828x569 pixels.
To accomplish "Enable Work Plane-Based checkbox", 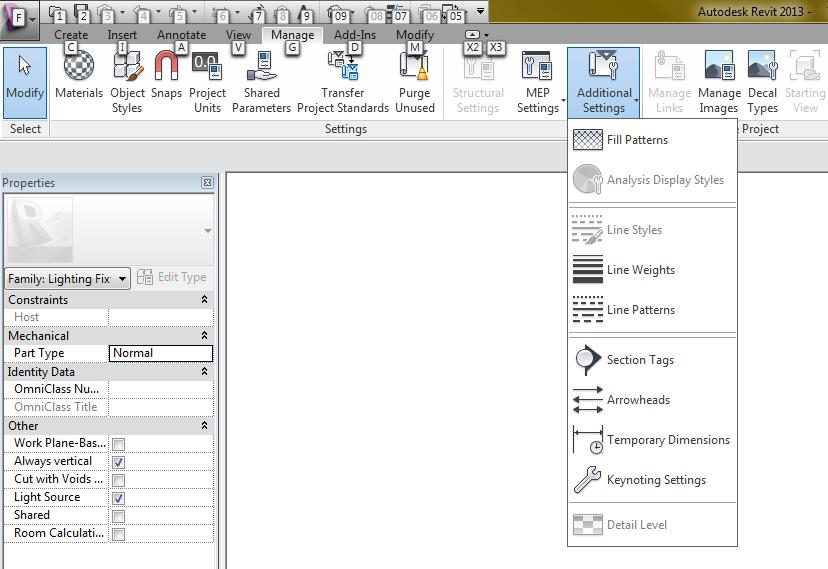I will [119, 444].
